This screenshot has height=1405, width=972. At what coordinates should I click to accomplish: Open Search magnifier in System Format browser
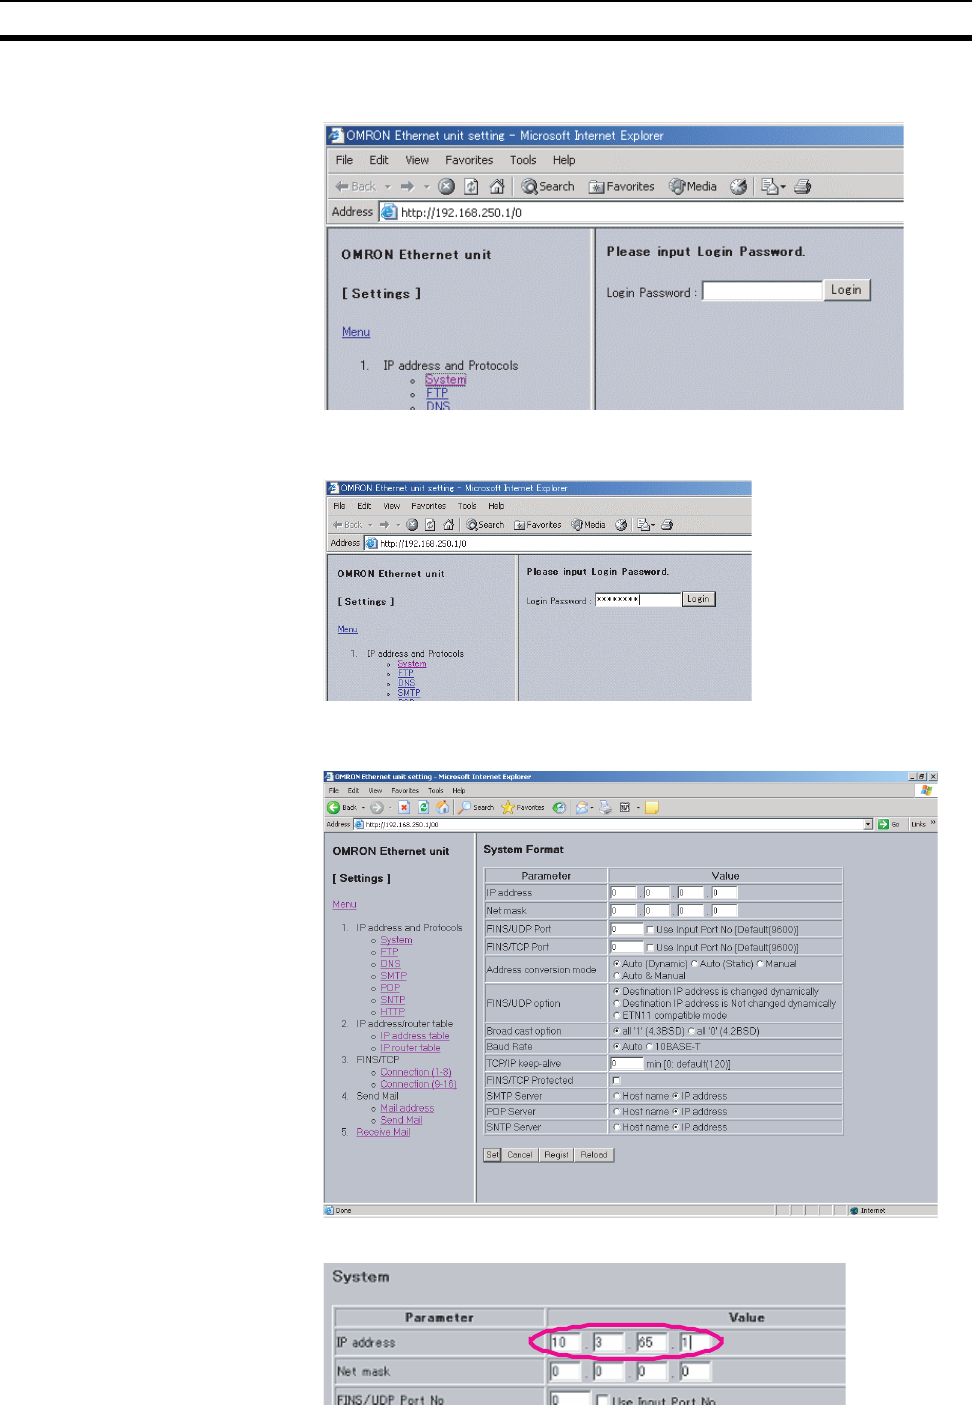point(476,807)
